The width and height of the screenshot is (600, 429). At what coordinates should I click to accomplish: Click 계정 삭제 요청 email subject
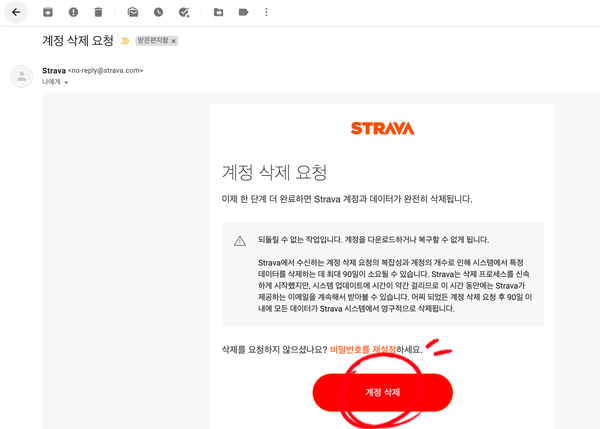[78, 41]
